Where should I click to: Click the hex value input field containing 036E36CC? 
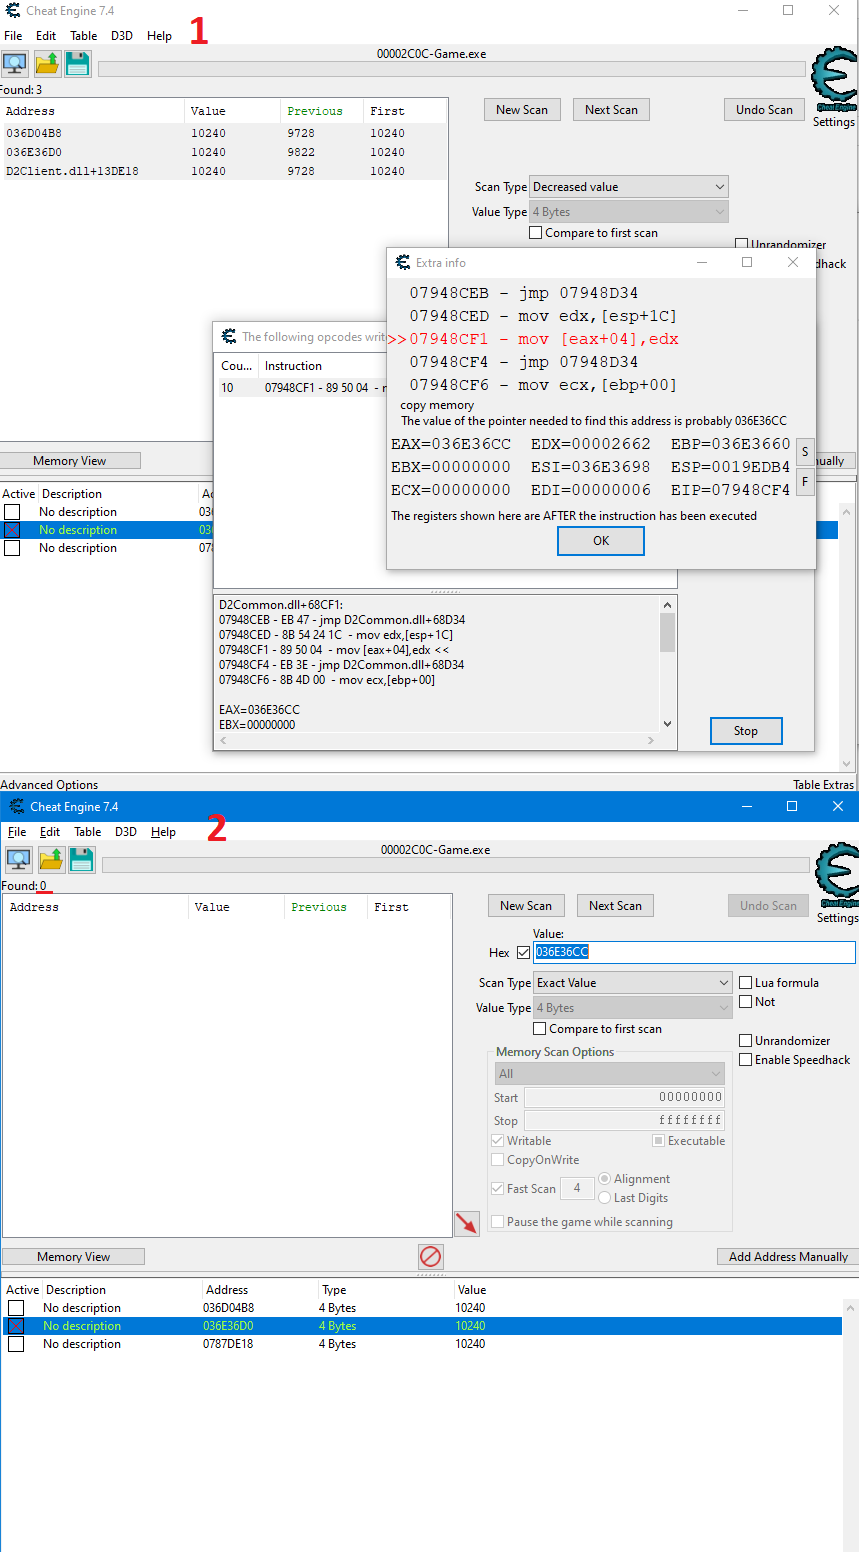[x=694, y=952]
